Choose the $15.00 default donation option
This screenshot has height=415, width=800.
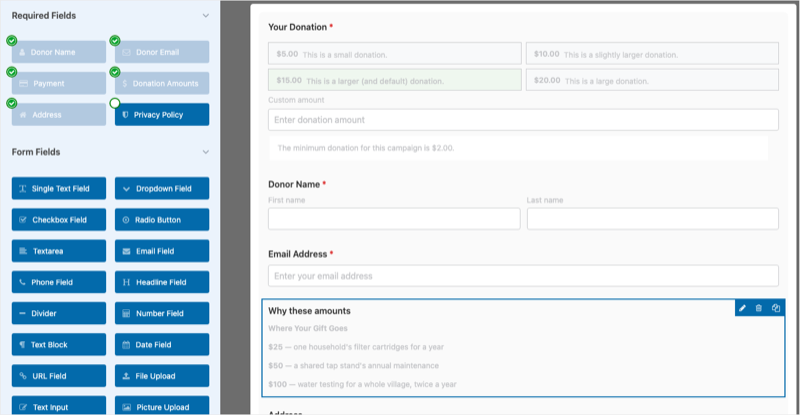[395, 80]
